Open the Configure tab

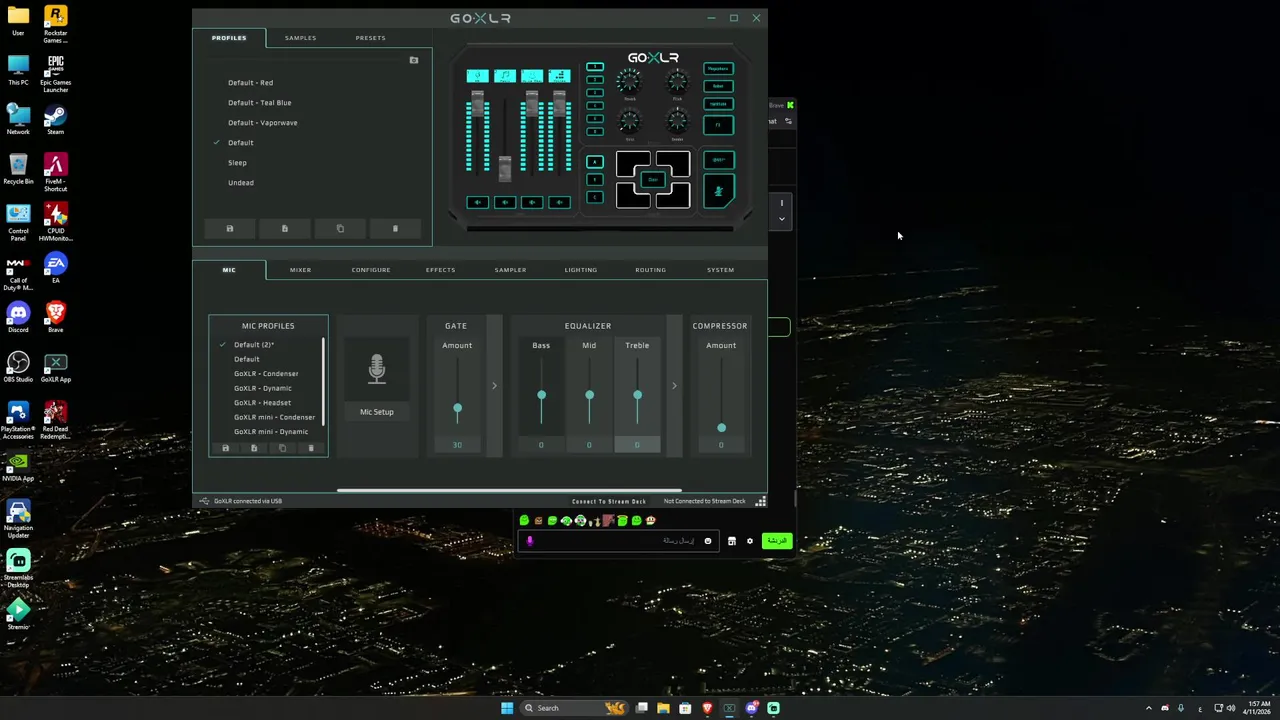(371, 270)
